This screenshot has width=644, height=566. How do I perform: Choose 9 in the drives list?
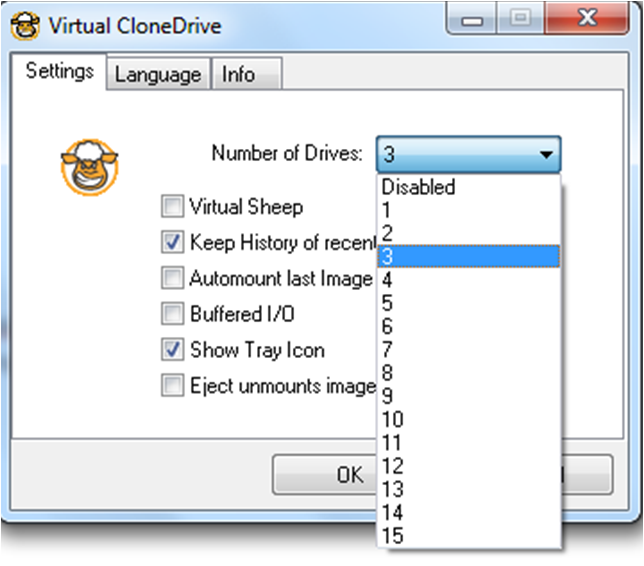tap(469, 396)
